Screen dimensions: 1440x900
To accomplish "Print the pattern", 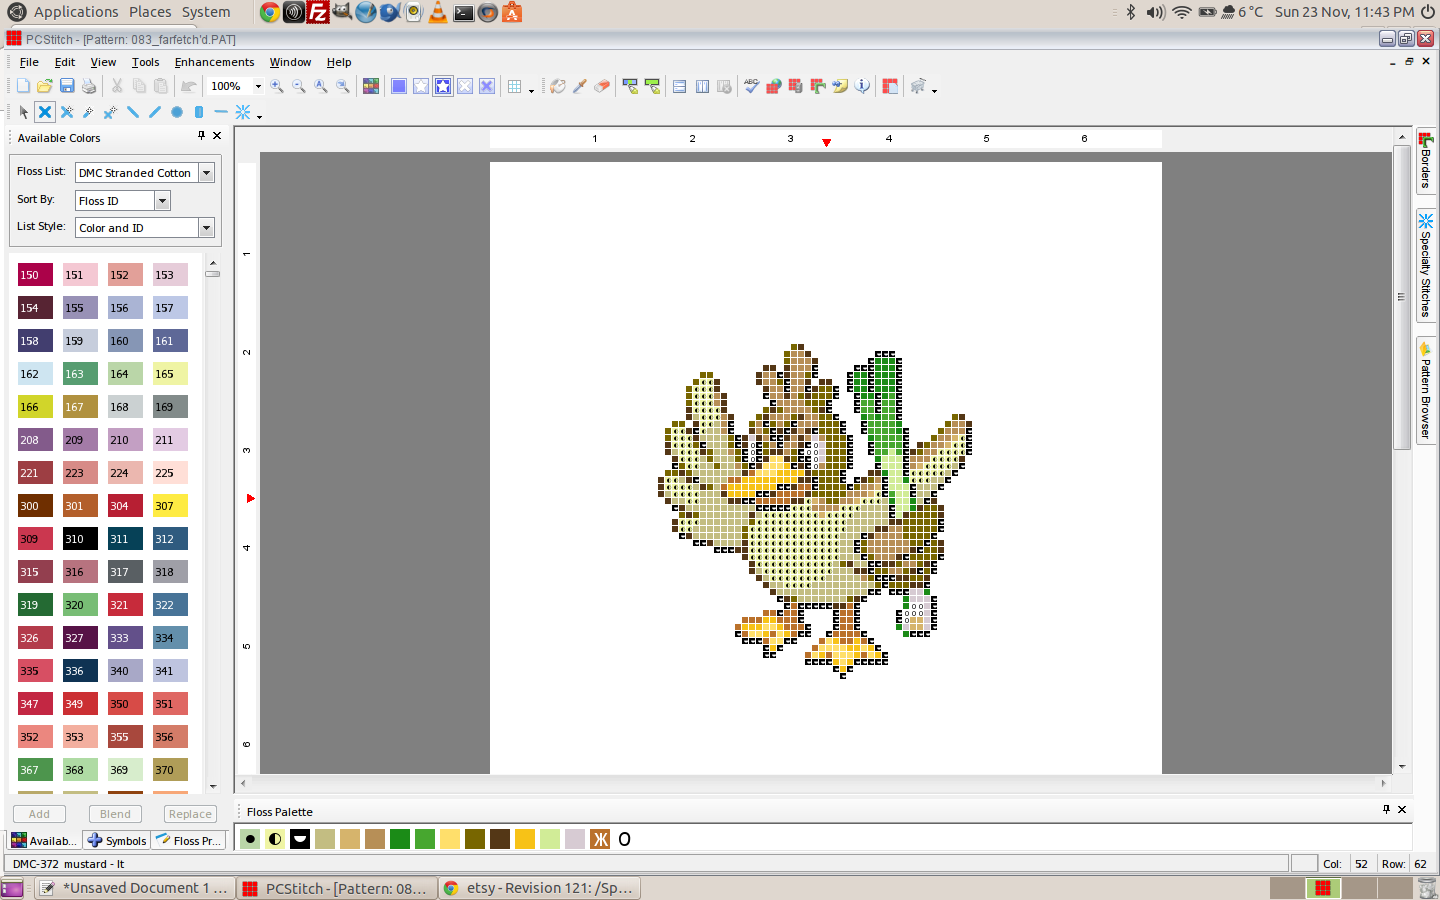I will pos(89,87).
